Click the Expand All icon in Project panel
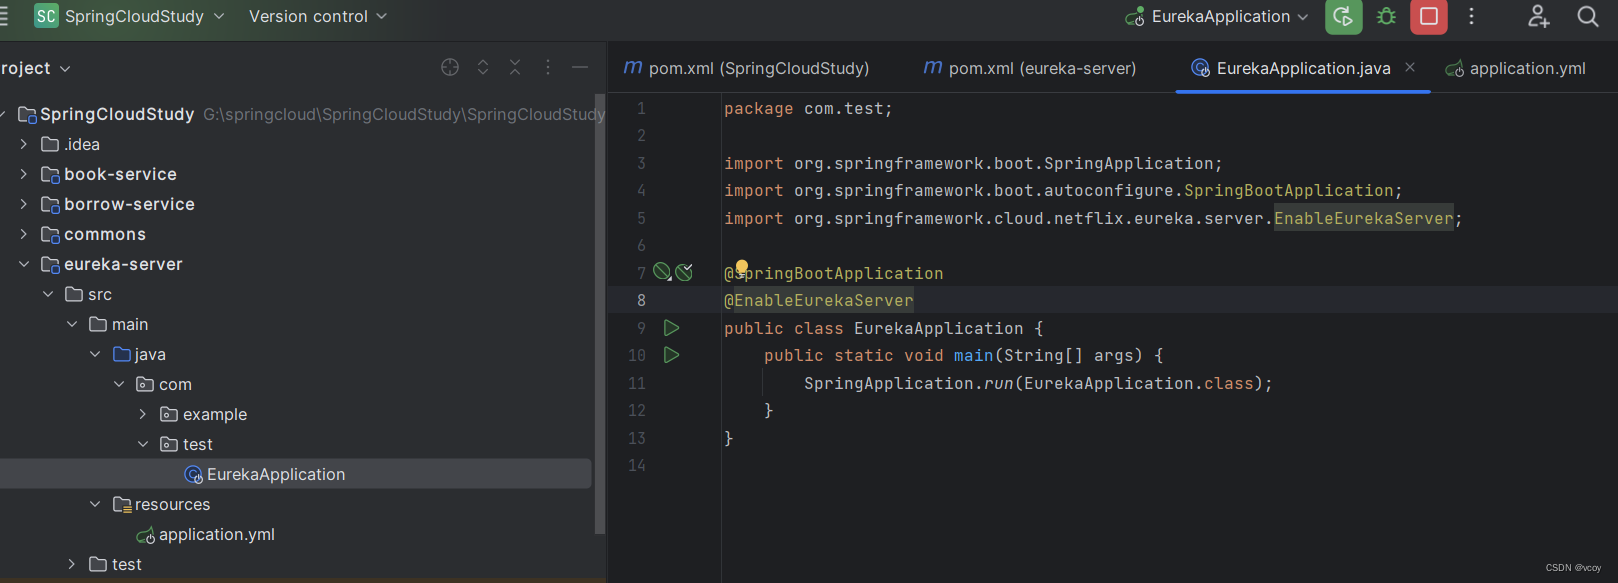 [x=483, y=67]
